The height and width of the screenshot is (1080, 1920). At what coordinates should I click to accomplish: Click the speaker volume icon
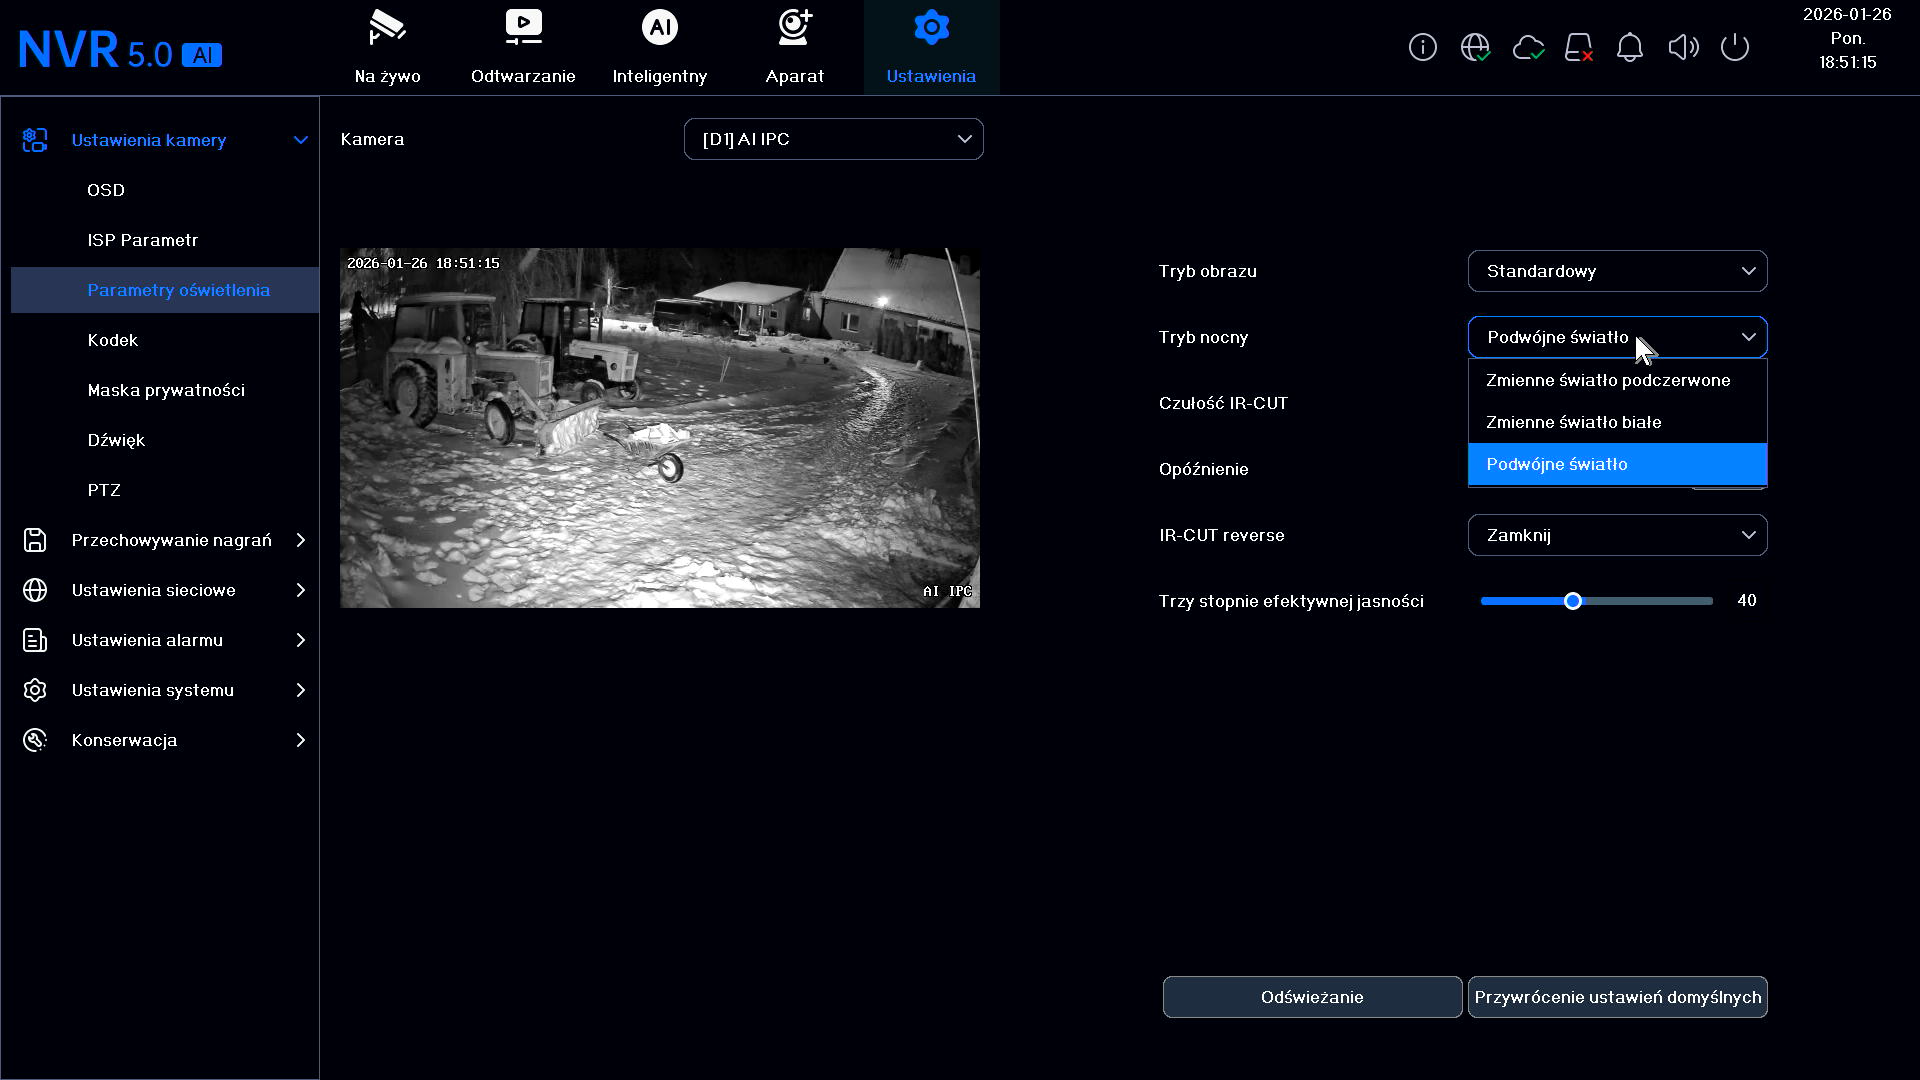pos(1683,47)
